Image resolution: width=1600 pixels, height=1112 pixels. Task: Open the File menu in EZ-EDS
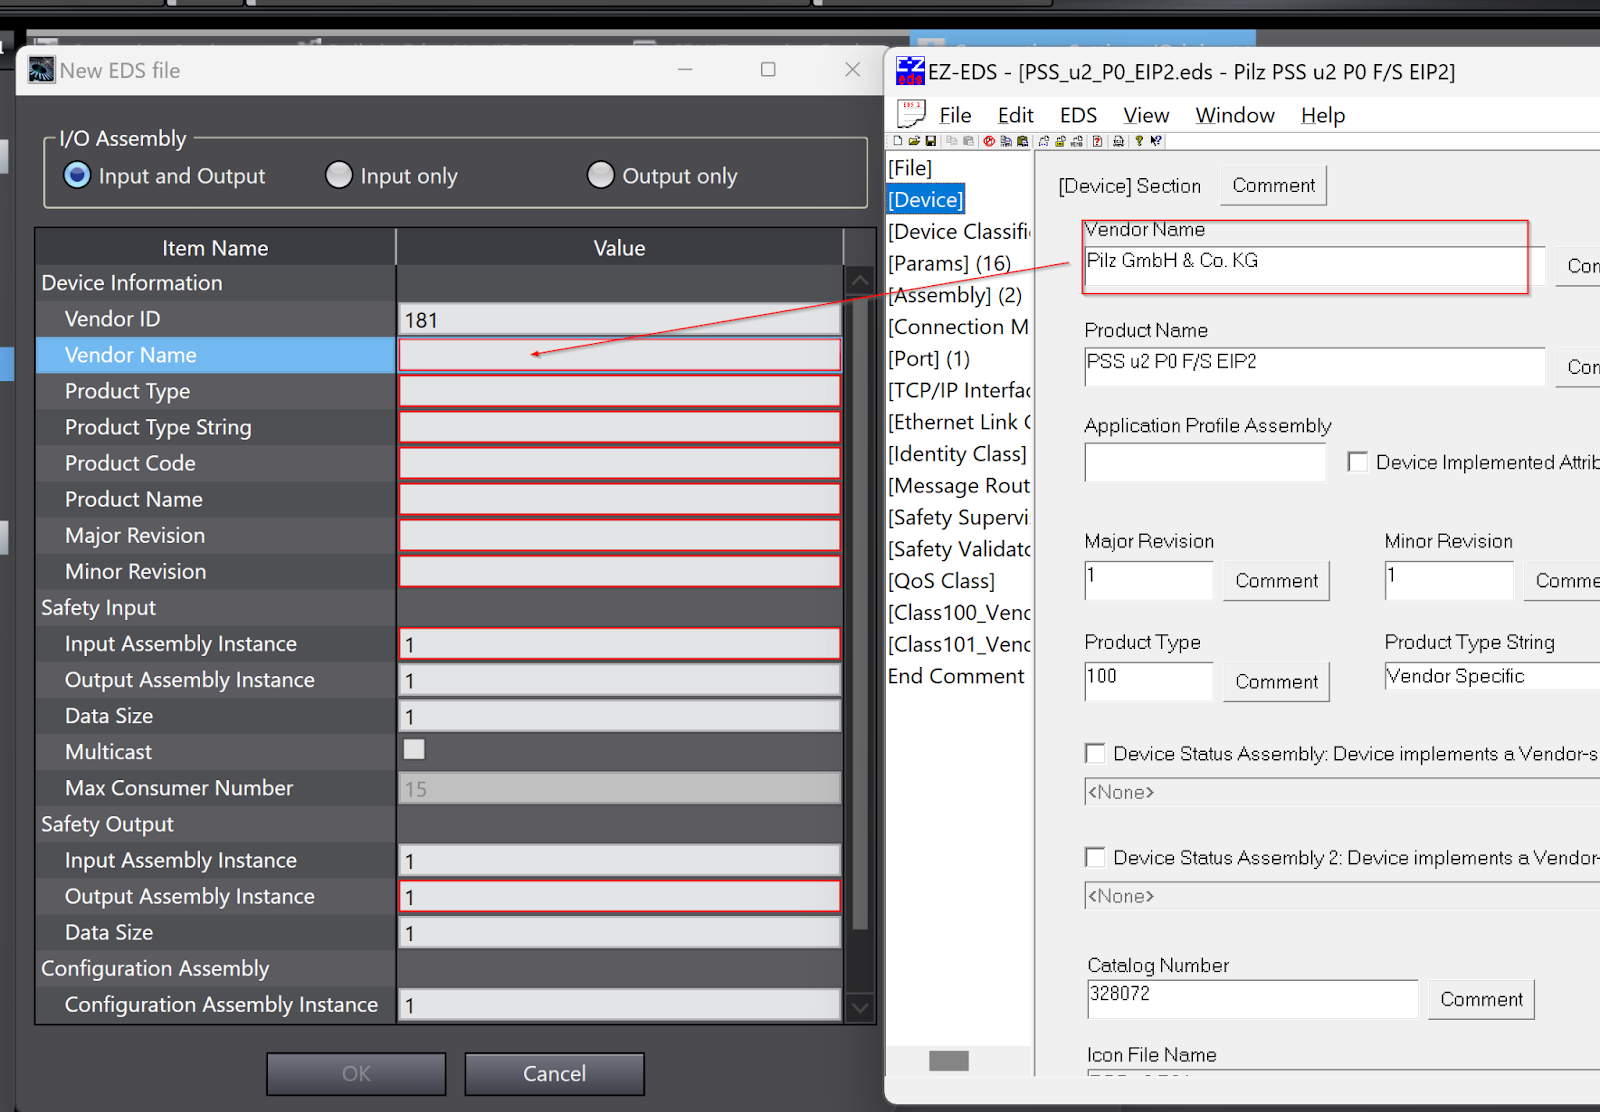coord(955,115)
